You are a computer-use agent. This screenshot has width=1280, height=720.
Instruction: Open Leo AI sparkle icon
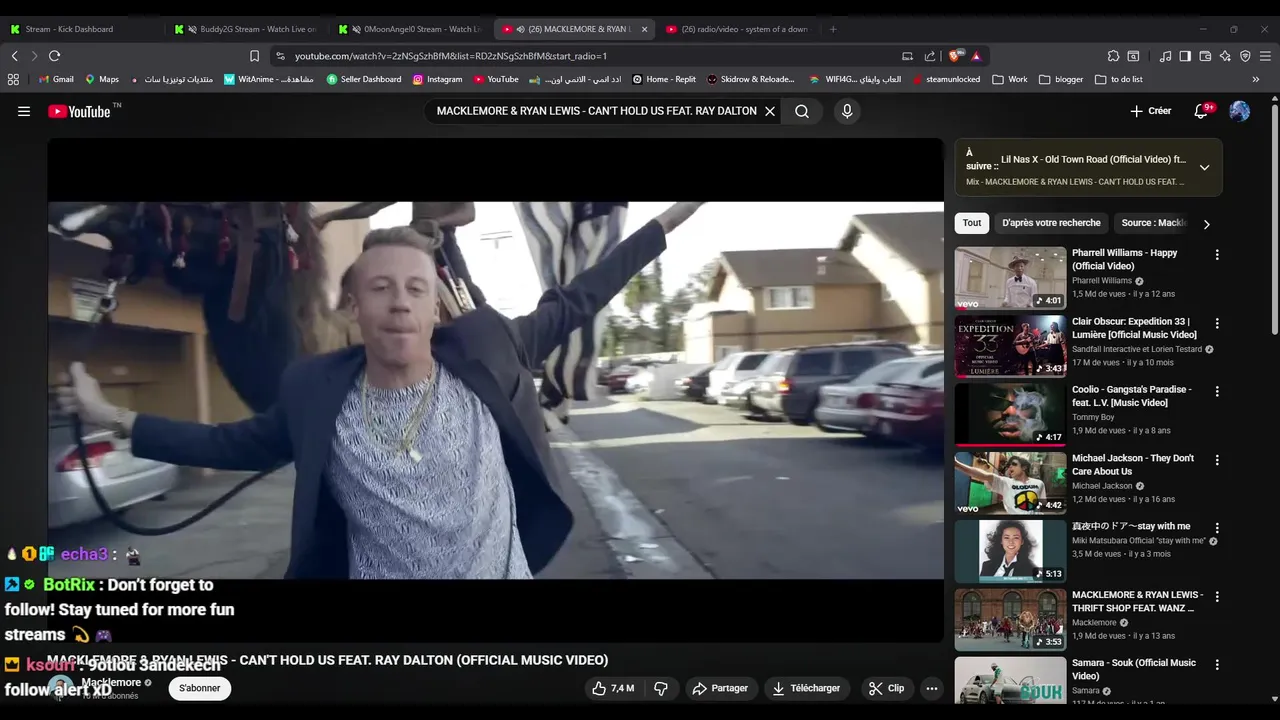[x=1225, y=56]
